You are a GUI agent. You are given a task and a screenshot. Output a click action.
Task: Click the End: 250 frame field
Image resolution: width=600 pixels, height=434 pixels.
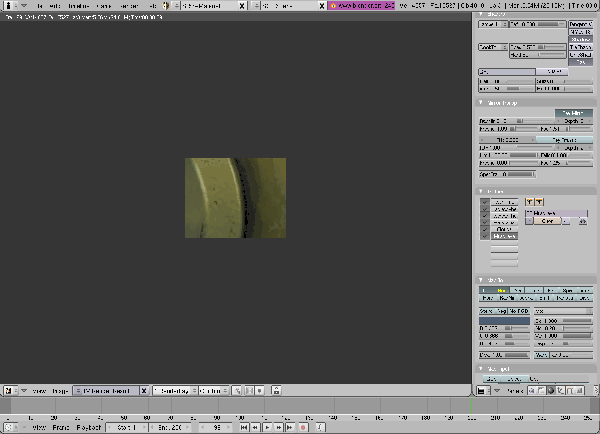[170, 427]
